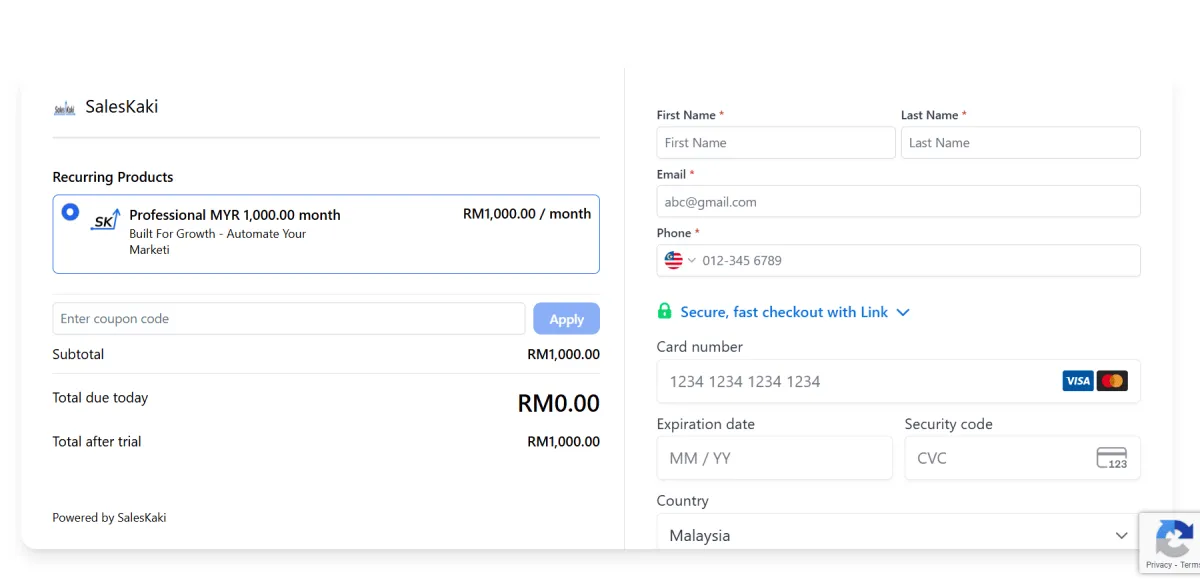Click the First Name field
This screenshot has height=587, width=1200.
click(x=775, y=143)
